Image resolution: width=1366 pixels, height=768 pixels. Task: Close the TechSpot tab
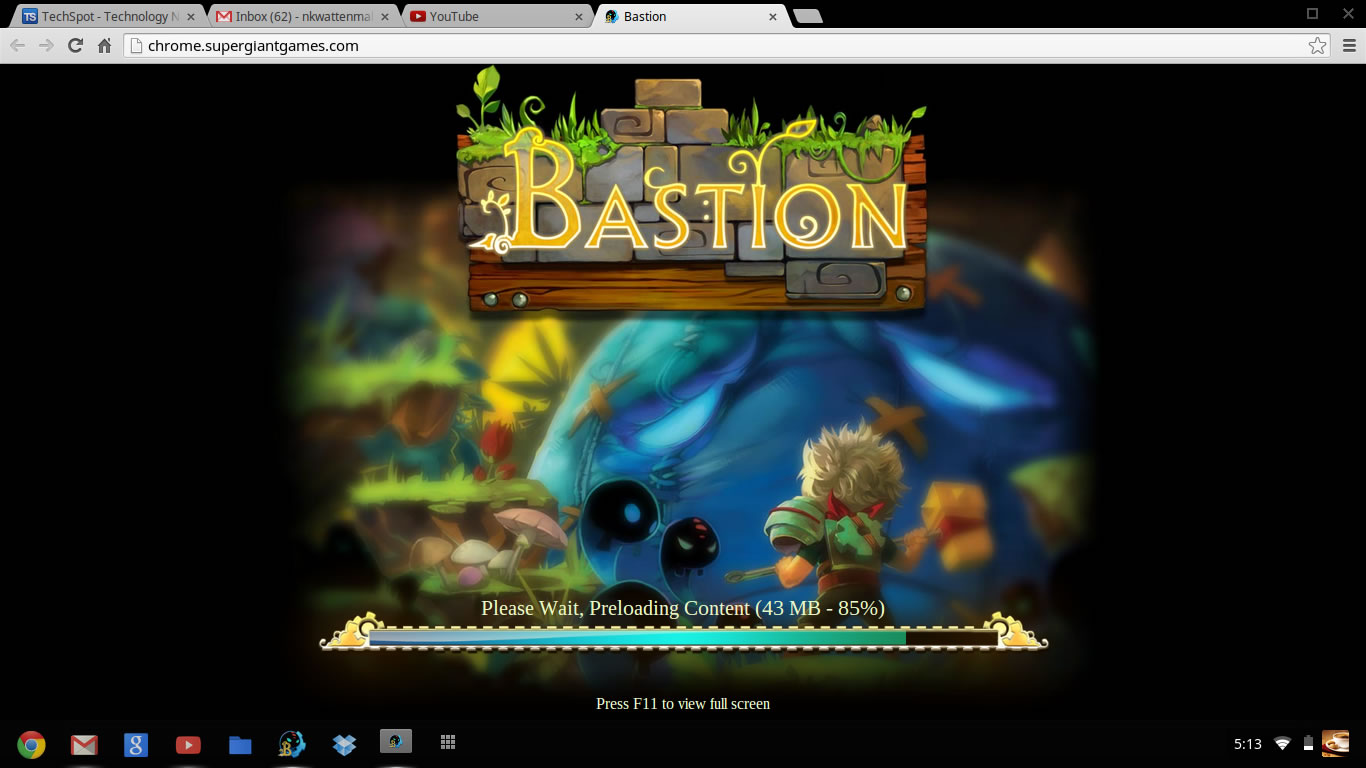(191, 17)
